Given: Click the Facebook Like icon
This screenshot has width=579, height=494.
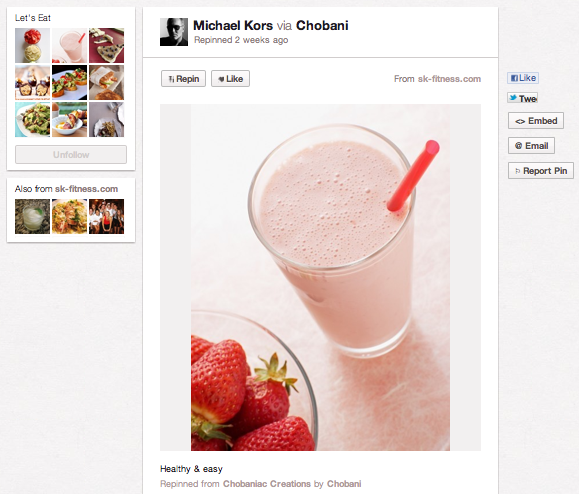Looking at the screenshot, I should pos(523,78).
